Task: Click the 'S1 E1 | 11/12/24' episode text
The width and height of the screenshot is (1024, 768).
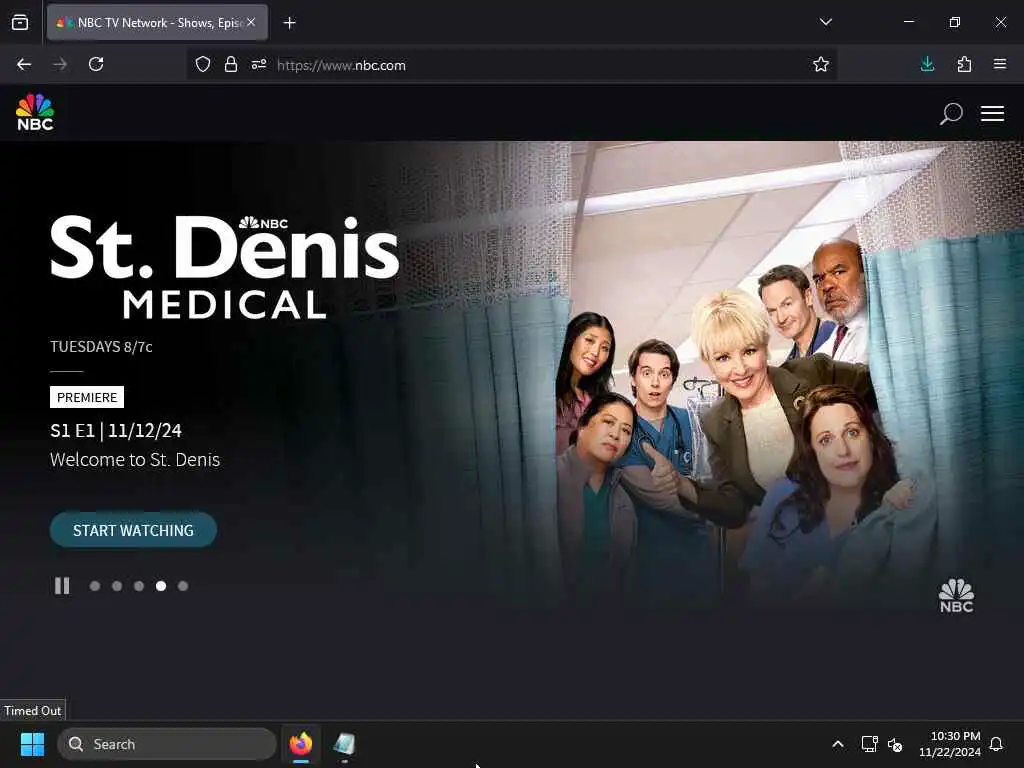Action: pos(116,430)
